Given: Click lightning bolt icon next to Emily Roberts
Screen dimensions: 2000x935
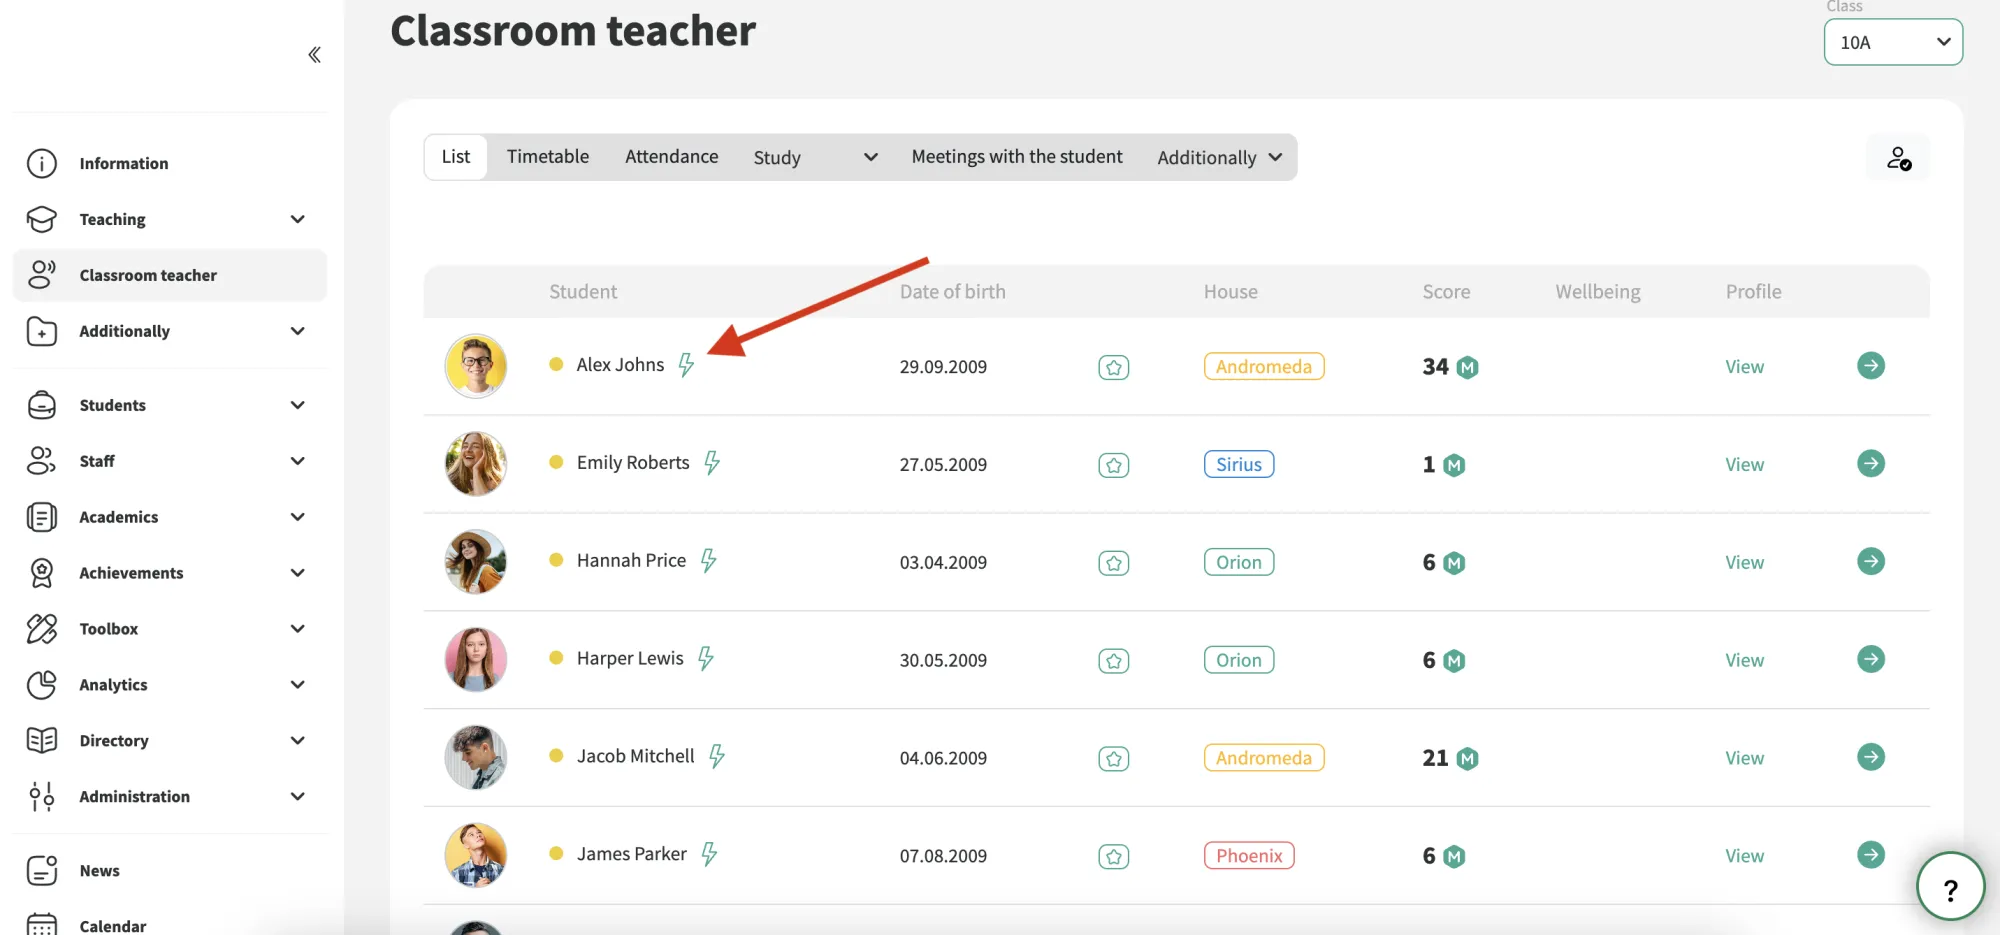Looking at the screenshot, I should click(x=712, y=463).
